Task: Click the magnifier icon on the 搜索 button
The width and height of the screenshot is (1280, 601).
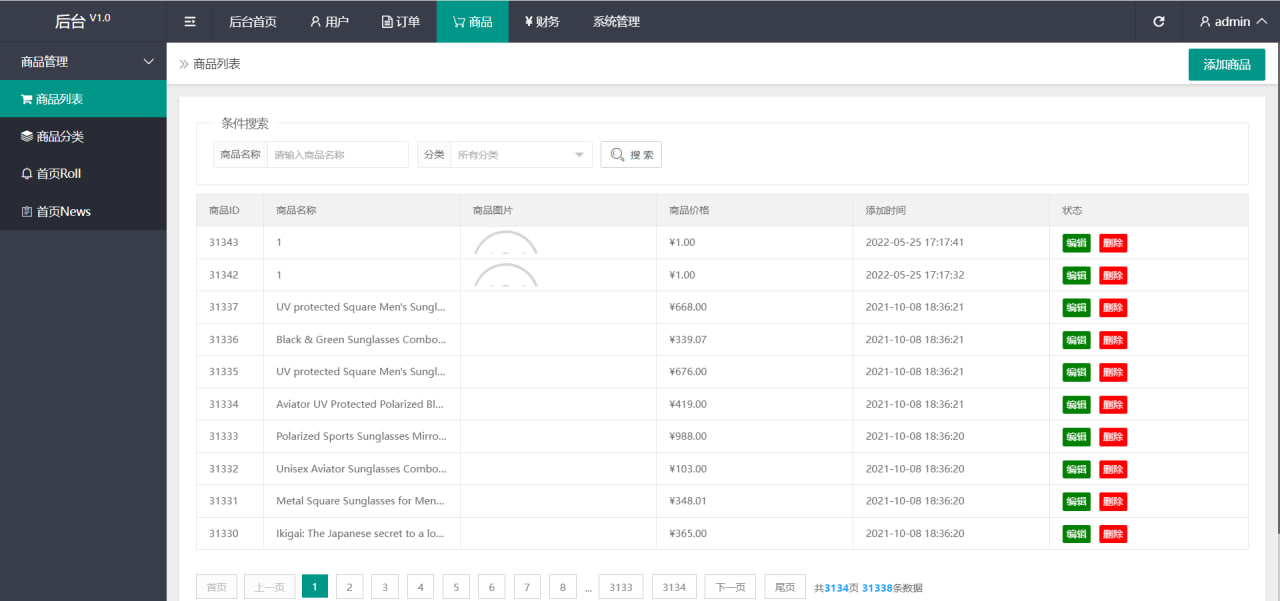Action: click(617, 154)
